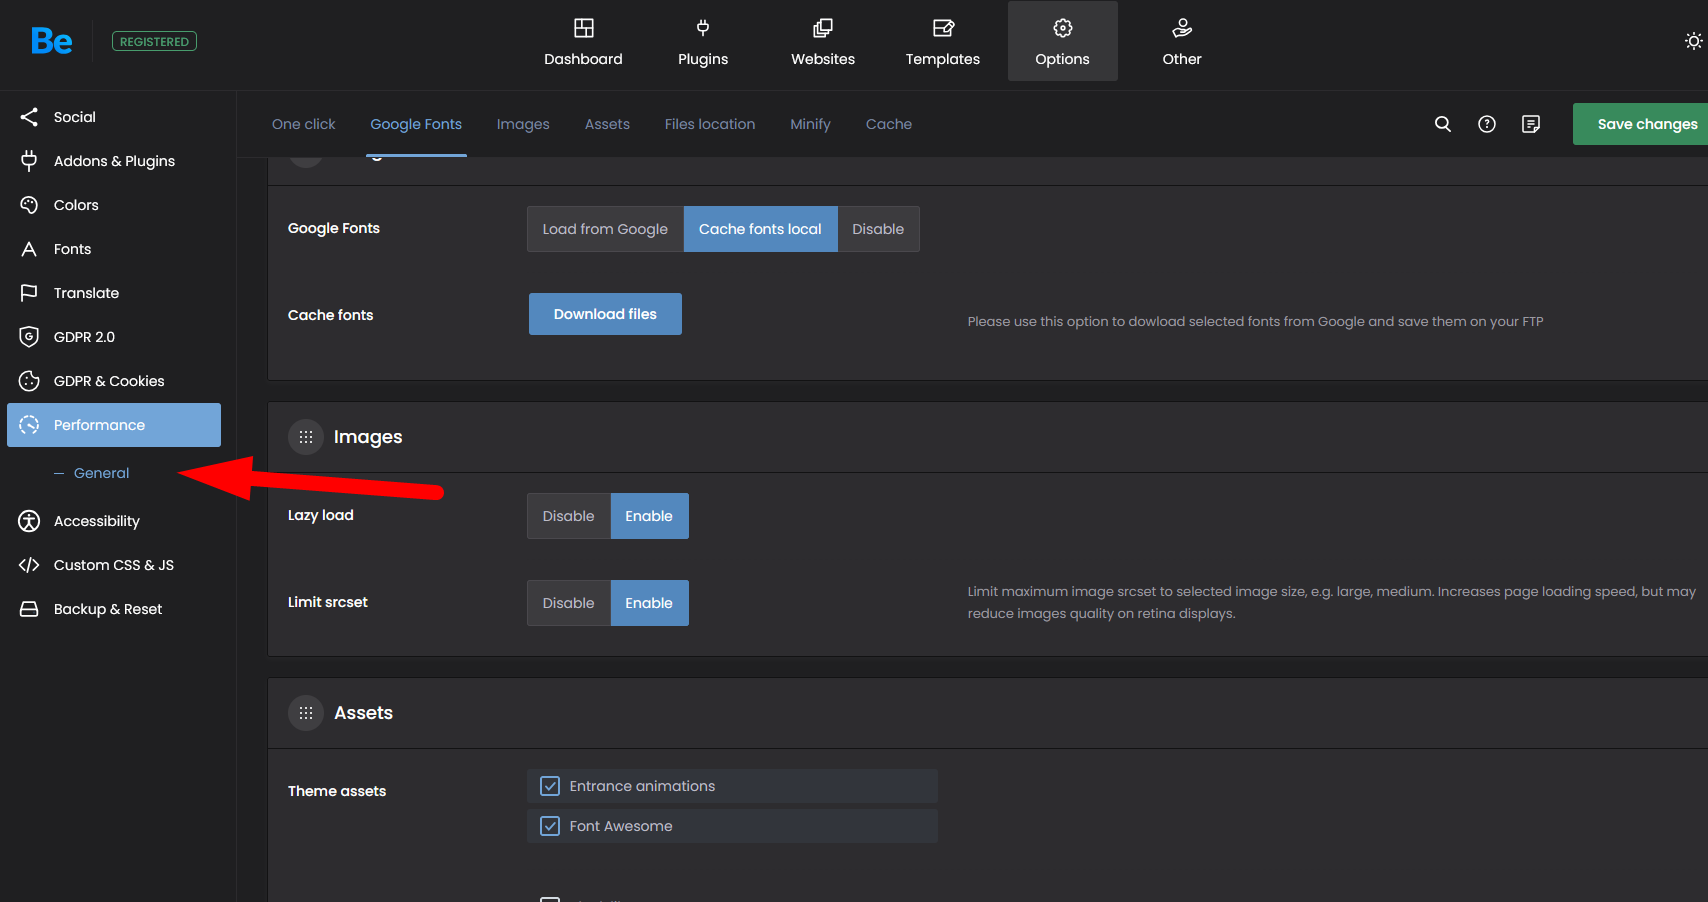Click the search magnifier icon
This screenshot has height=902, width=1708.
[x=1442, y=124]
